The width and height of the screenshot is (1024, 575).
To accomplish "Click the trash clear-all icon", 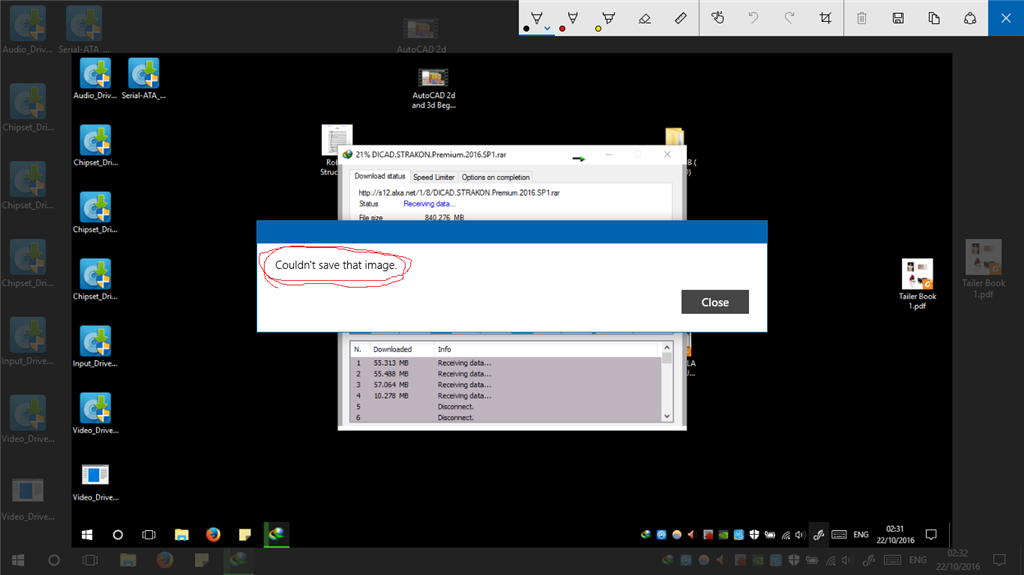I will click(x=862, y=18).
